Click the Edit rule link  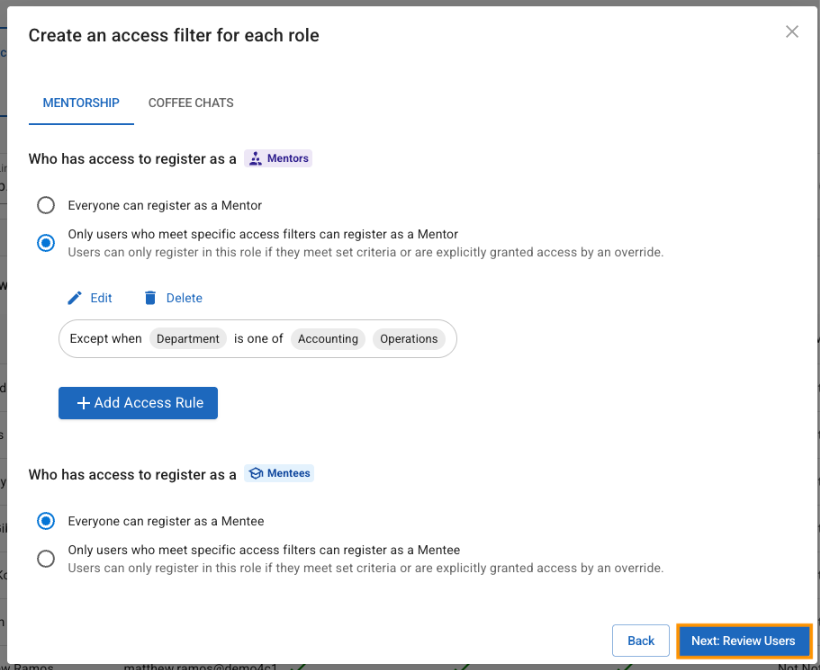point(101,298)
